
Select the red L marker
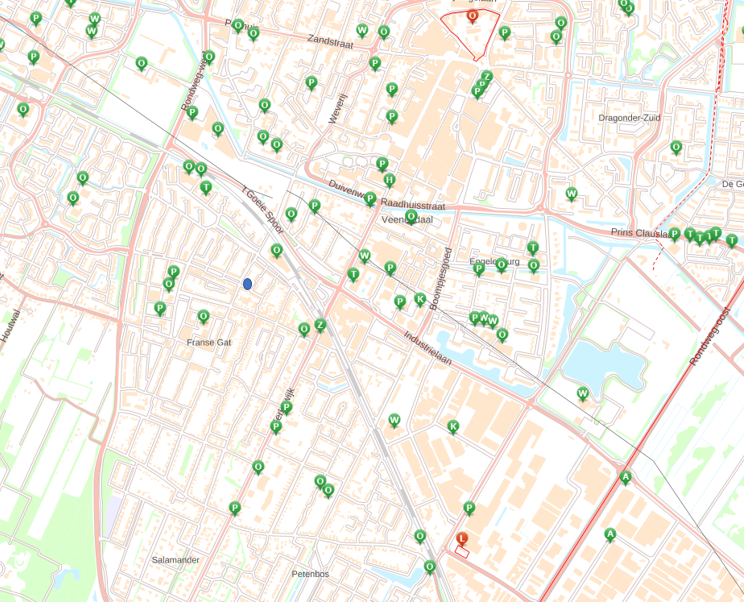tap(462, 538)
